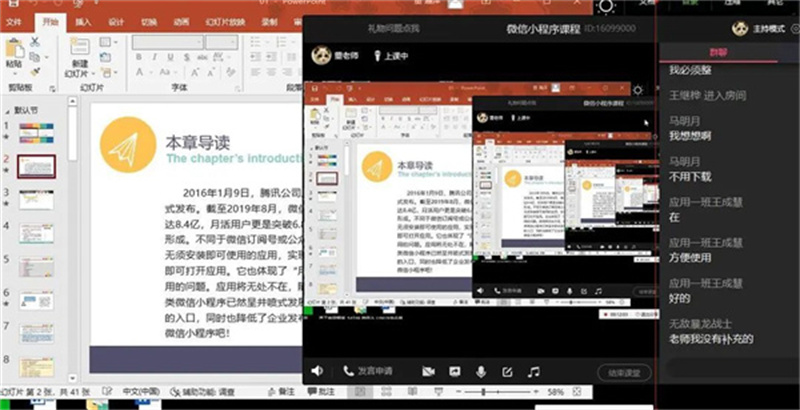Open the whiteboard edit icon

click(x=507, y=371)
